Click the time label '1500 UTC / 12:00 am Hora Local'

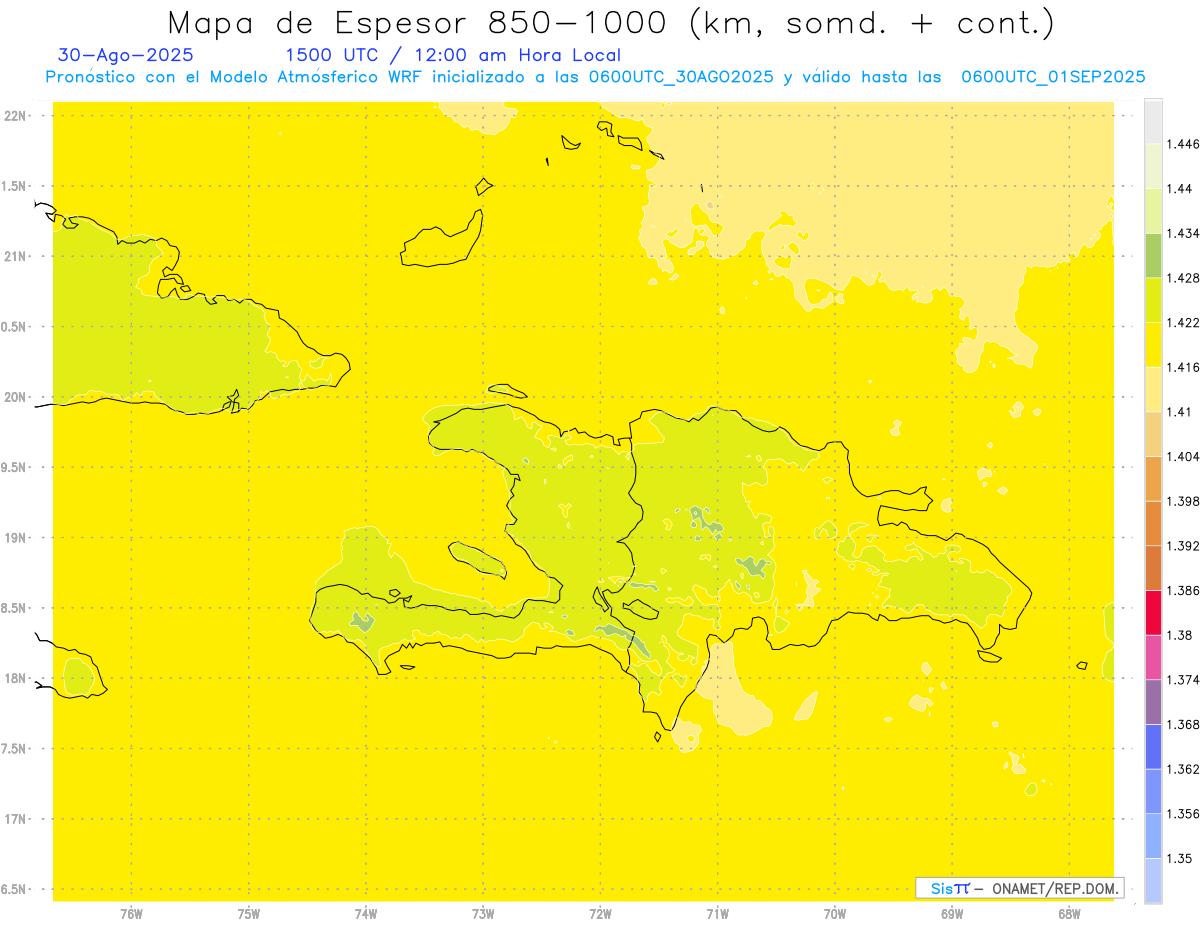point(453,56)
